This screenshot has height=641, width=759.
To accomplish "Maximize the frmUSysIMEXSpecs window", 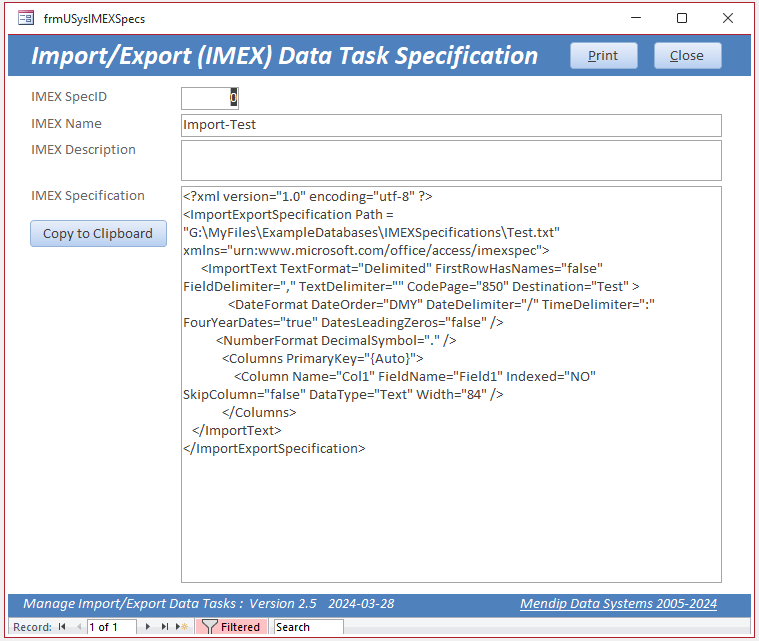I will [682, 18].
